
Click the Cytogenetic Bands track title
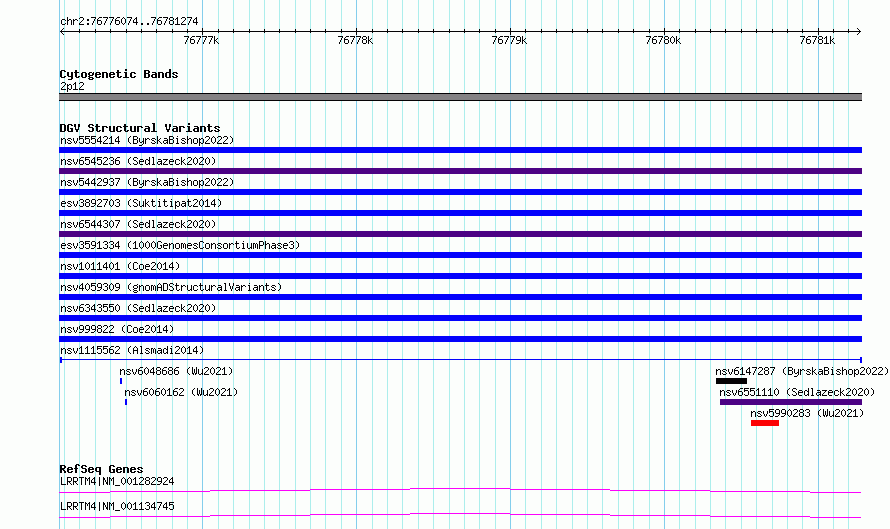click(x=119, y=74)
